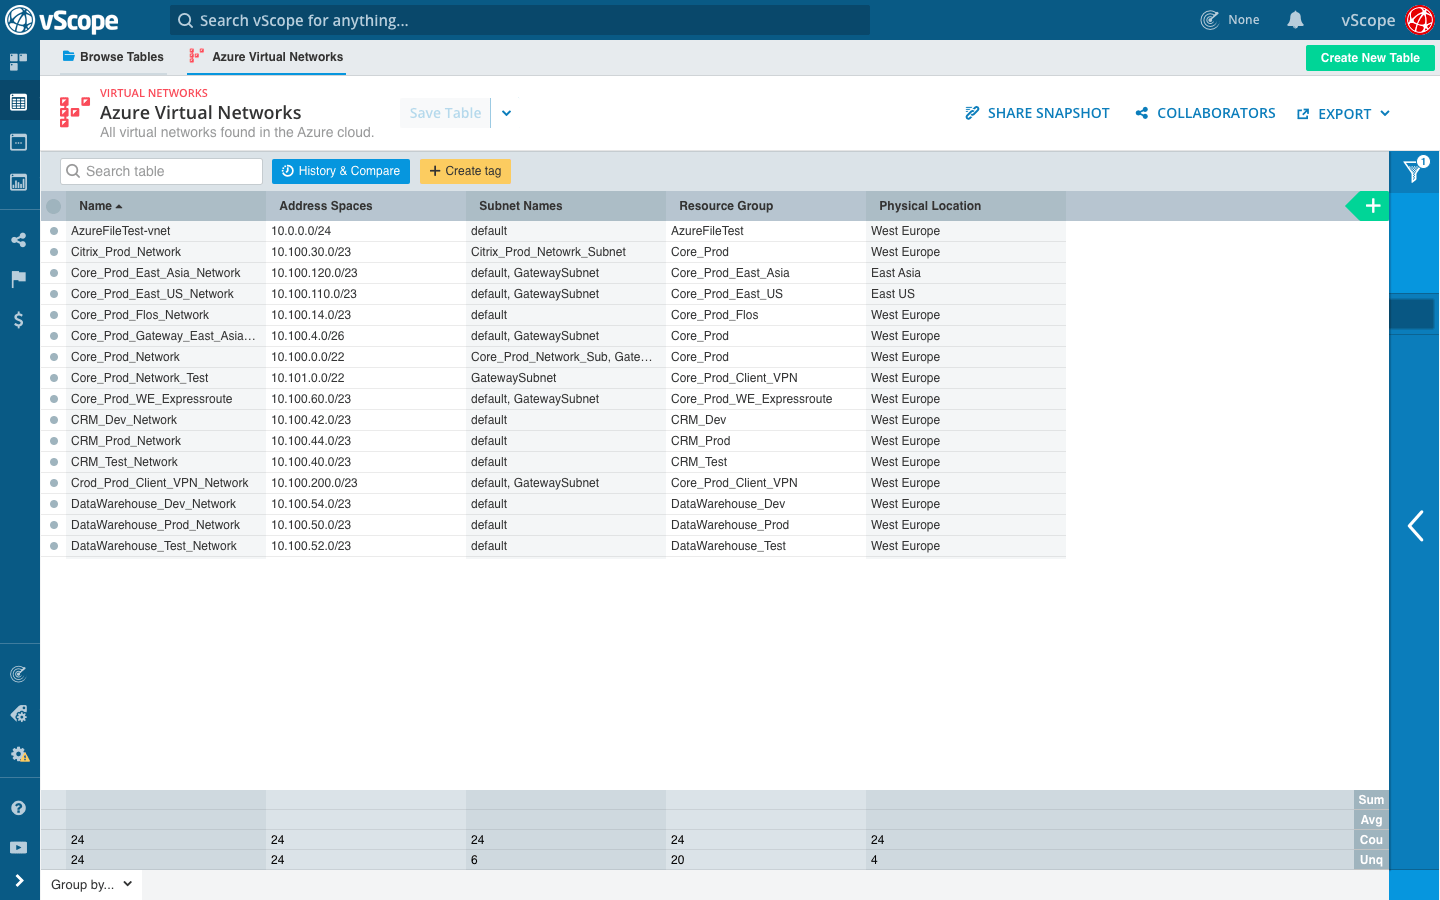Open the rocket gear icon in sidebar
This screenshot has width=1440, height=900.
[x=18, y=714]
